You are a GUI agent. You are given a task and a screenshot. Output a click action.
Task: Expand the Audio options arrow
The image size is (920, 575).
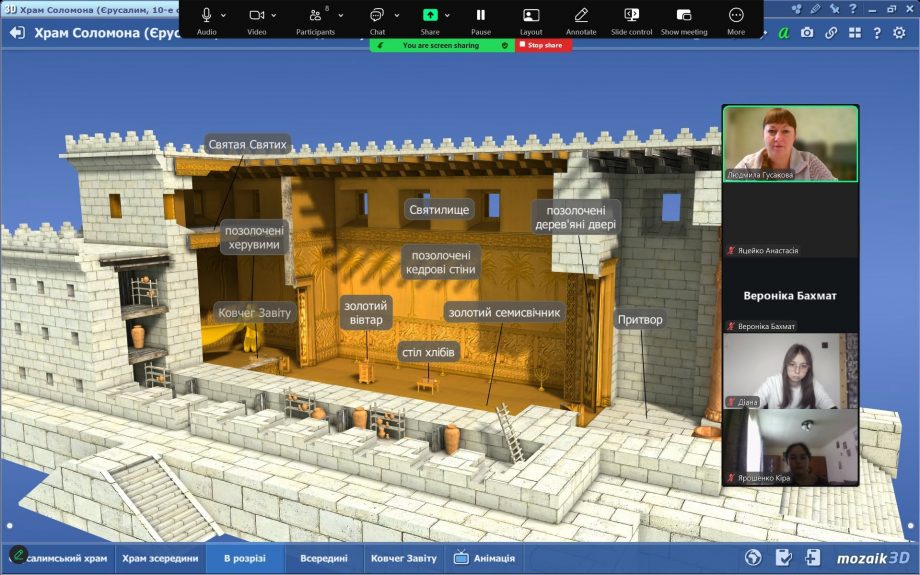click(x=223, y=16)
